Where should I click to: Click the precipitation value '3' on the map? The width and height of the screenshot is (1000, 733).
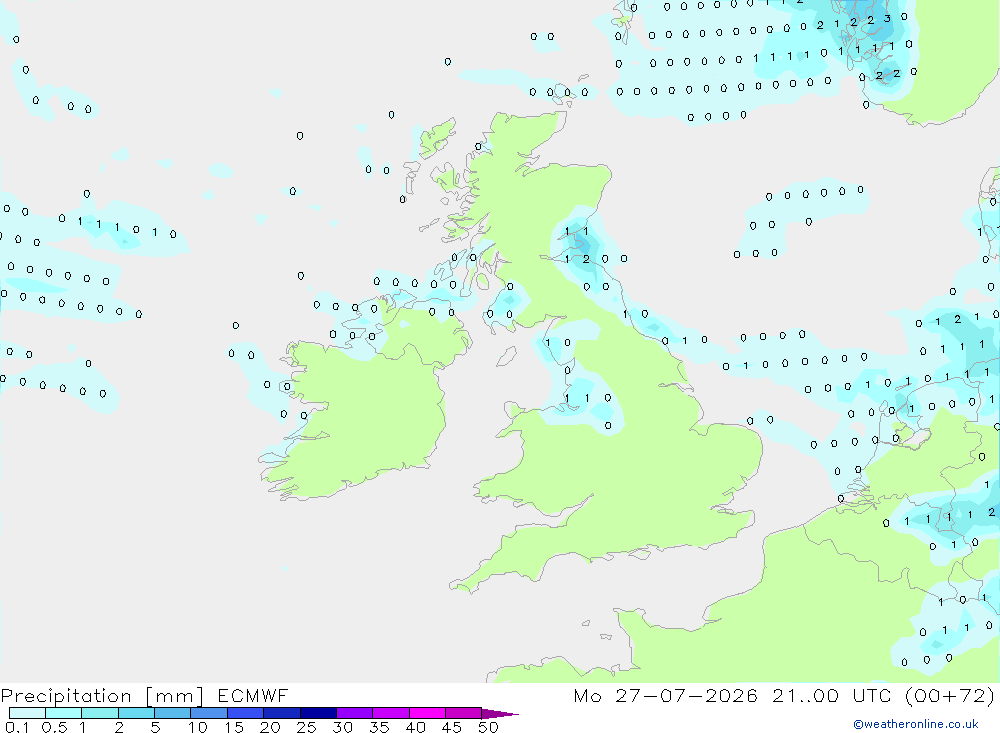point(886,19)
